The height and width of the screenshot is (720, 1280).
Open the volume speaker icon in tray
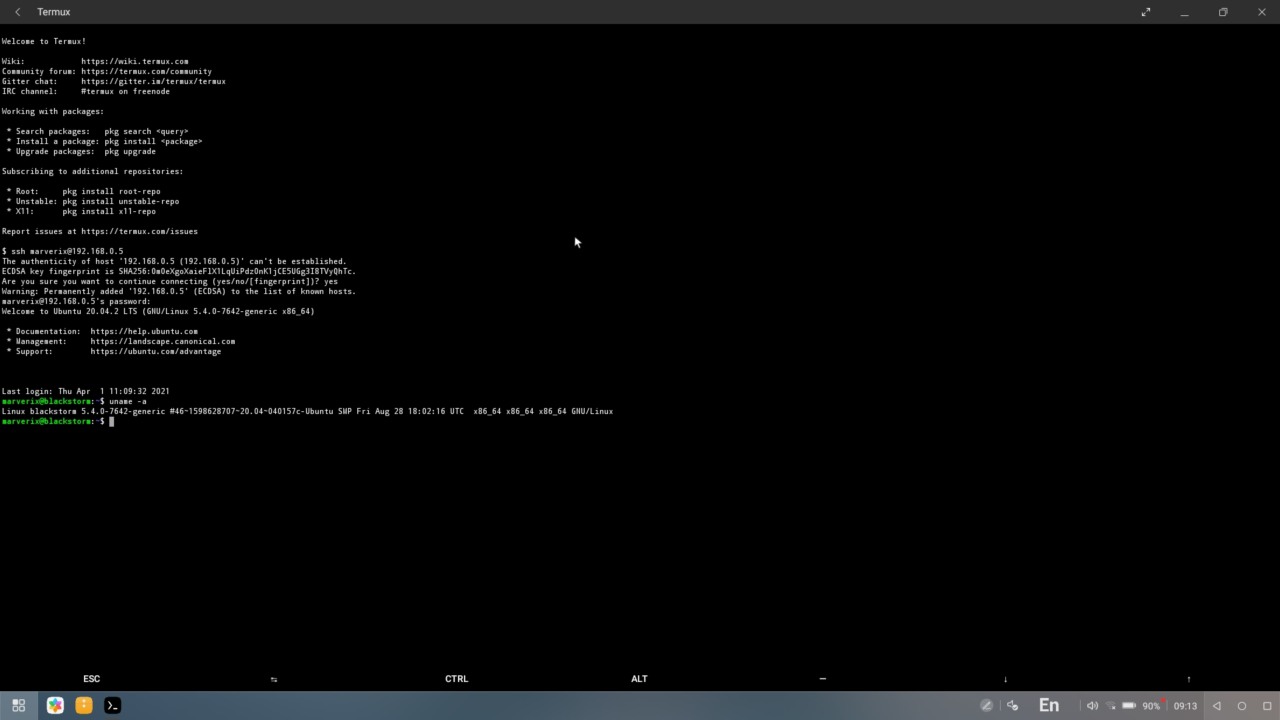coord(1092,705)
